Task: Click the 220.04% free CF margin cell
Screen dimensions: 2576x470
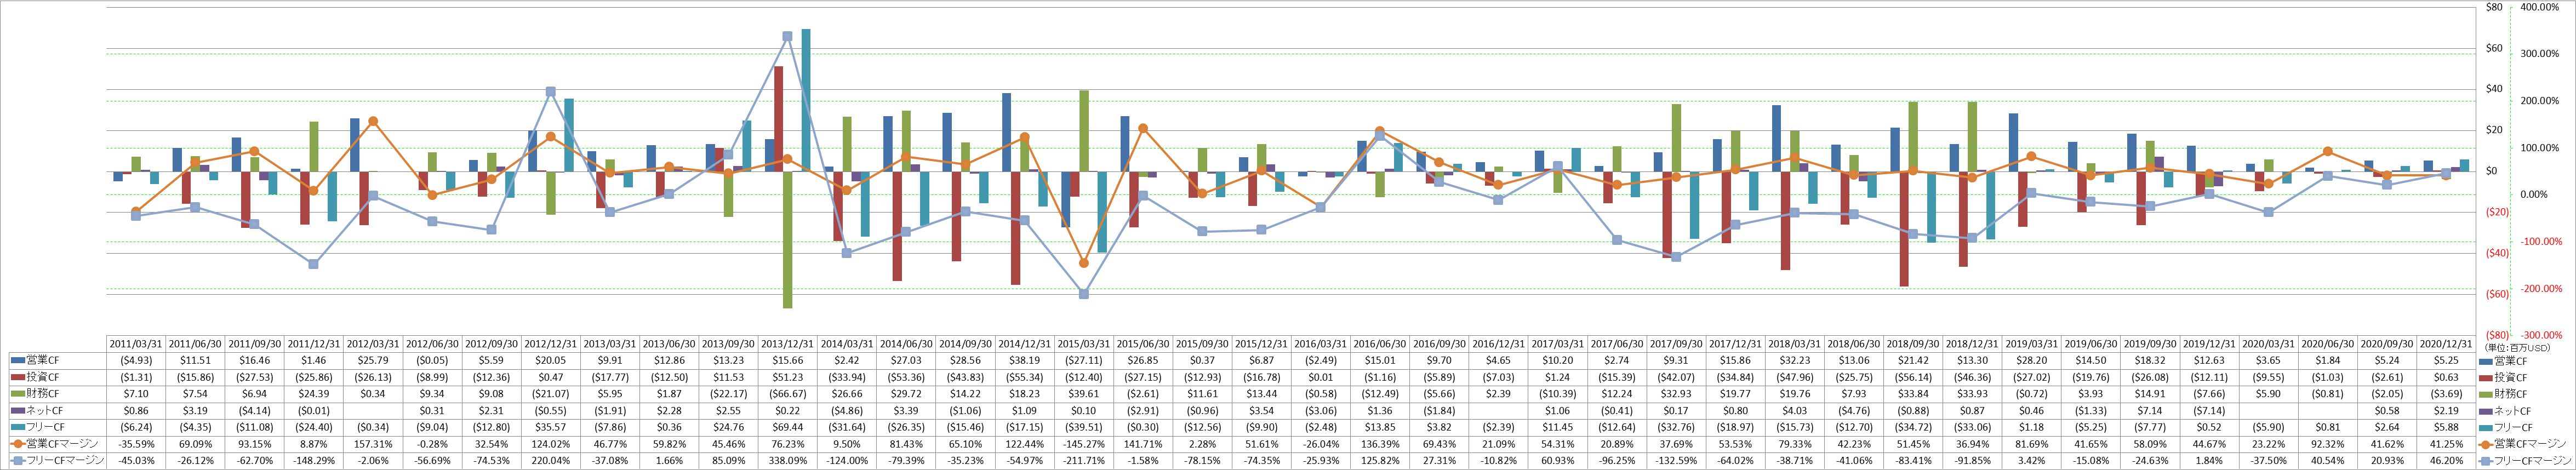Action: [551, 461]
